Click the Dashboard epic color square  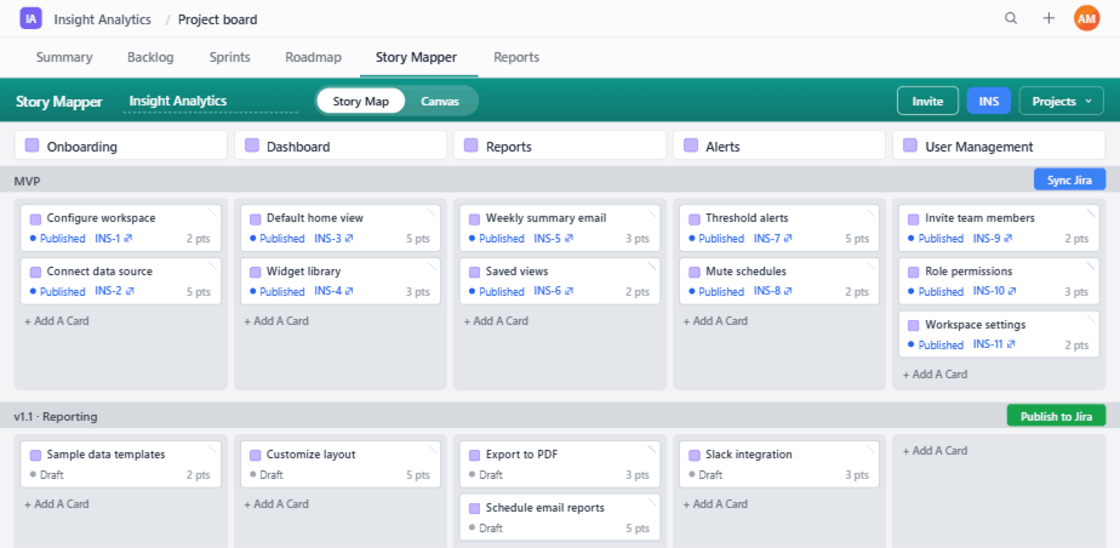[x=251, y=146]
